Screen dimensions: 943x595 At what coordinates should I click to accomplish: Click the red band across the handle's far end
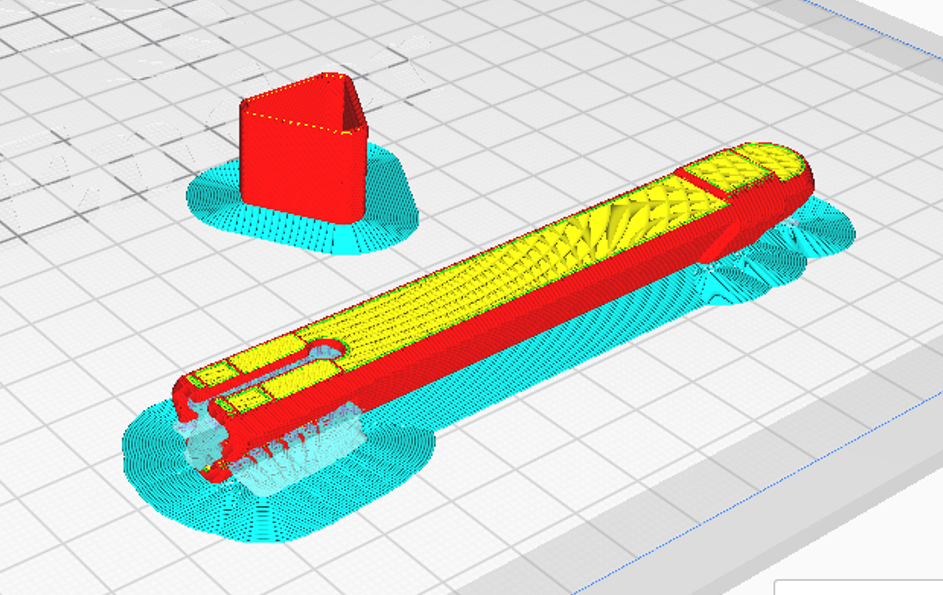[x=710, y=185]
